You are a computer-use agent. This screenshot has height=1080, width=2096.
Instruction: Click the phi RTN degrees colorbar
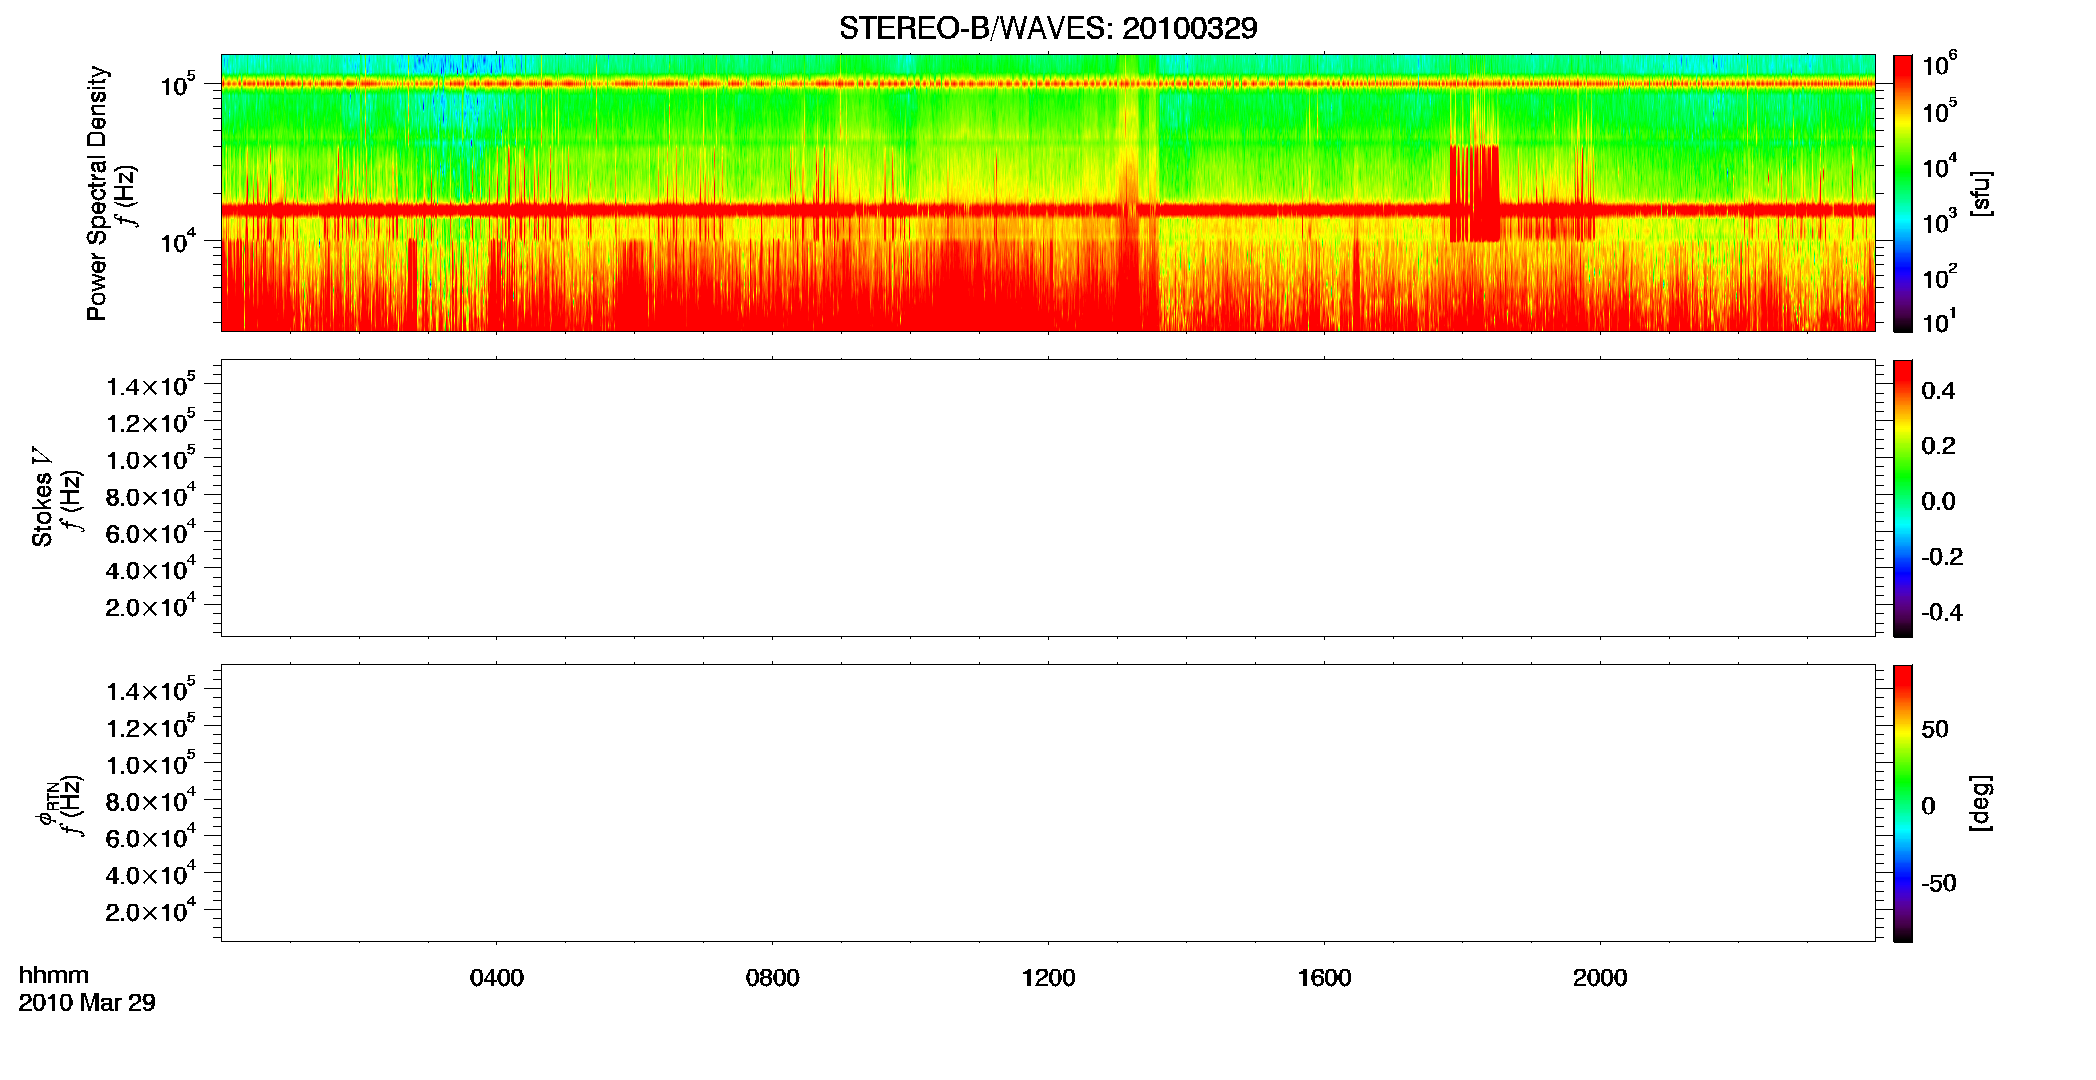(x=1903, y=803)
